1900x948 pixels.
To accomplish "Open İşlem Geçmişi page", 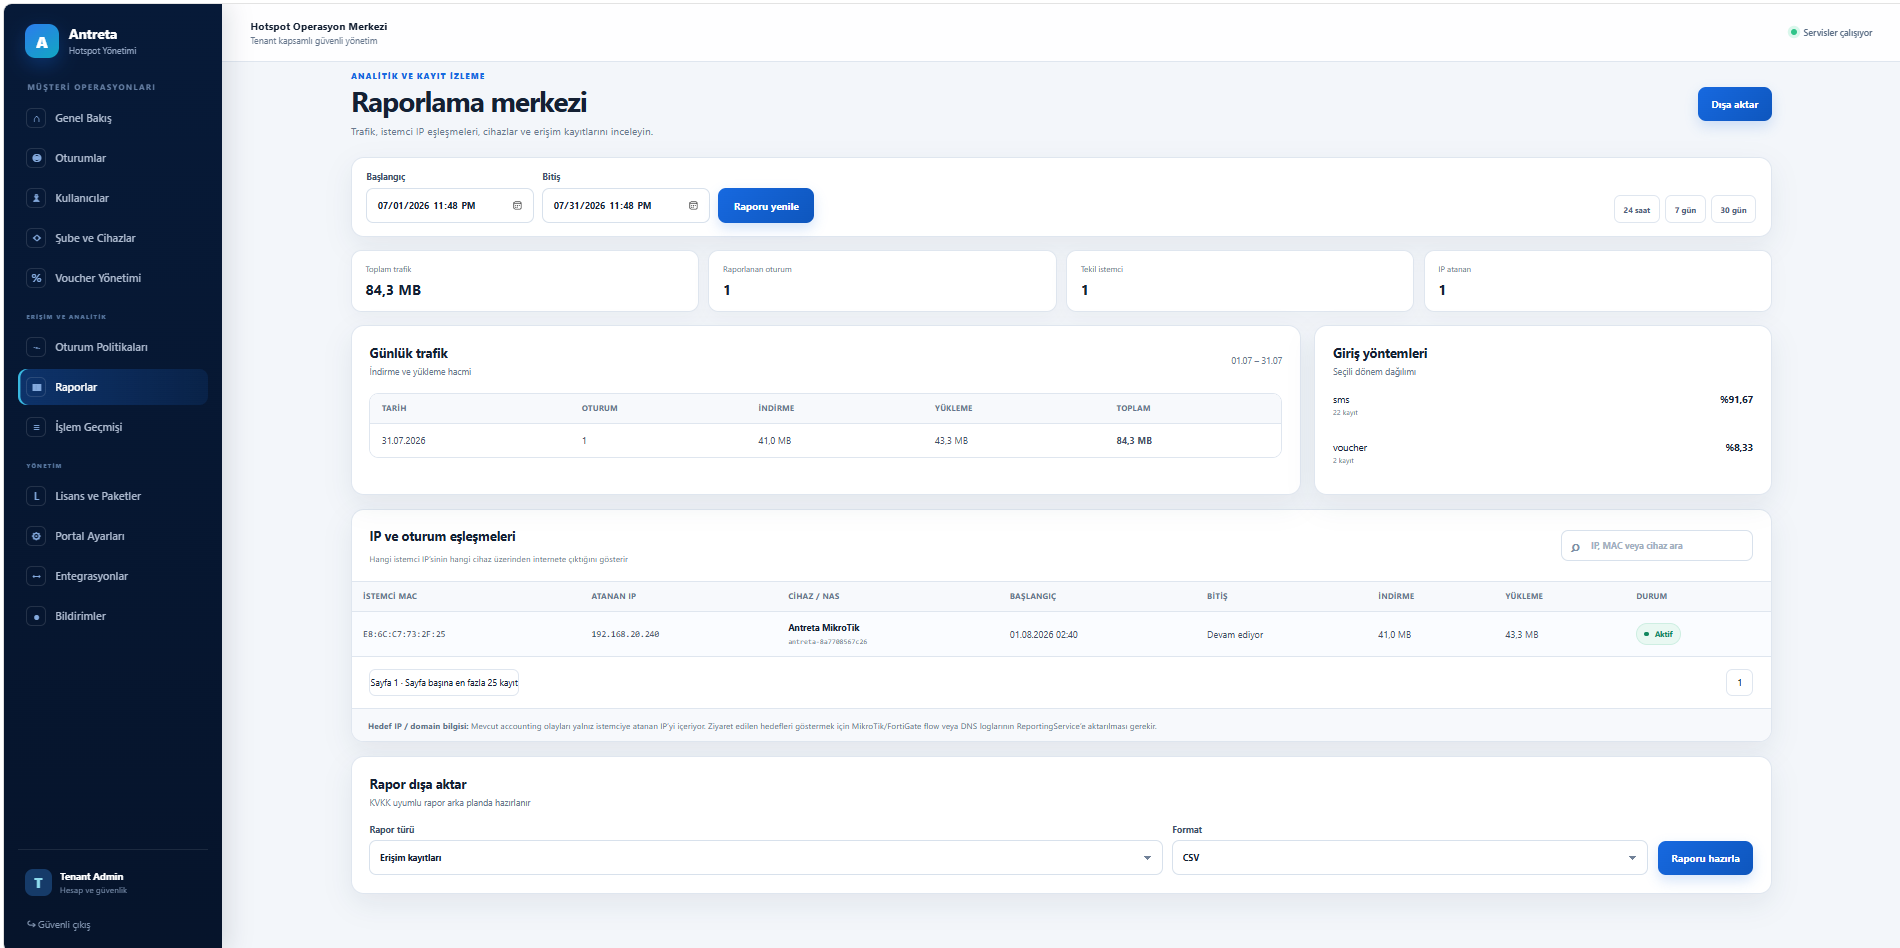I will pyautogui.click(x=113, y=427).
